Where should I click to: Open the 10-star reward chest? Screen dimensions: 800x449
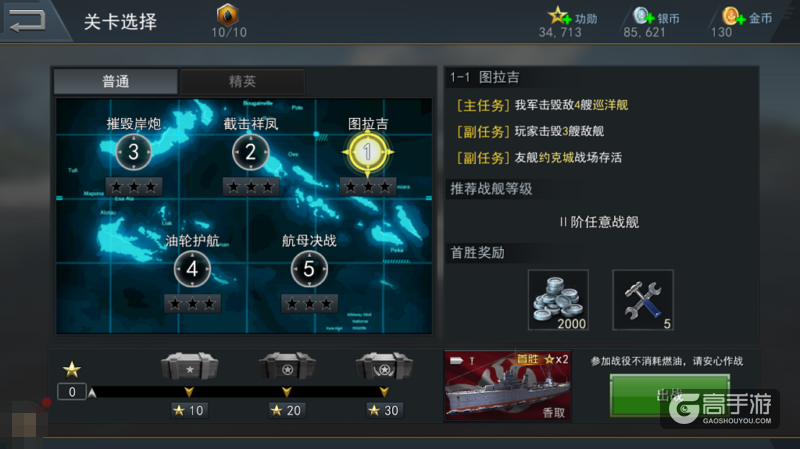(x=189, y=366)
